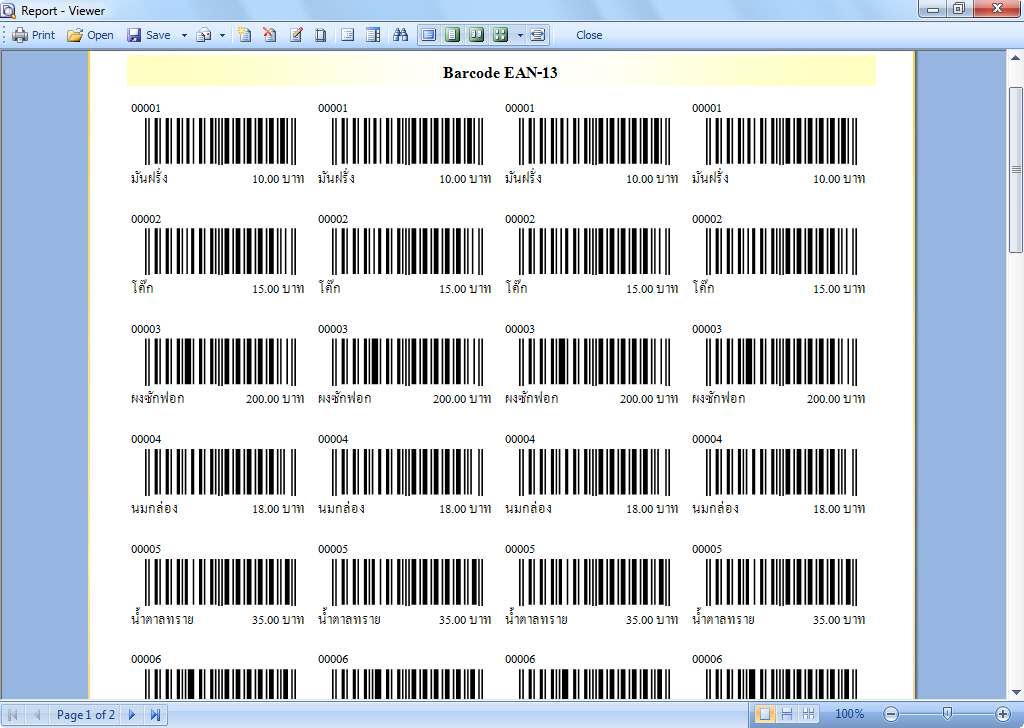Open a report file with Open button

coord(90,35)
